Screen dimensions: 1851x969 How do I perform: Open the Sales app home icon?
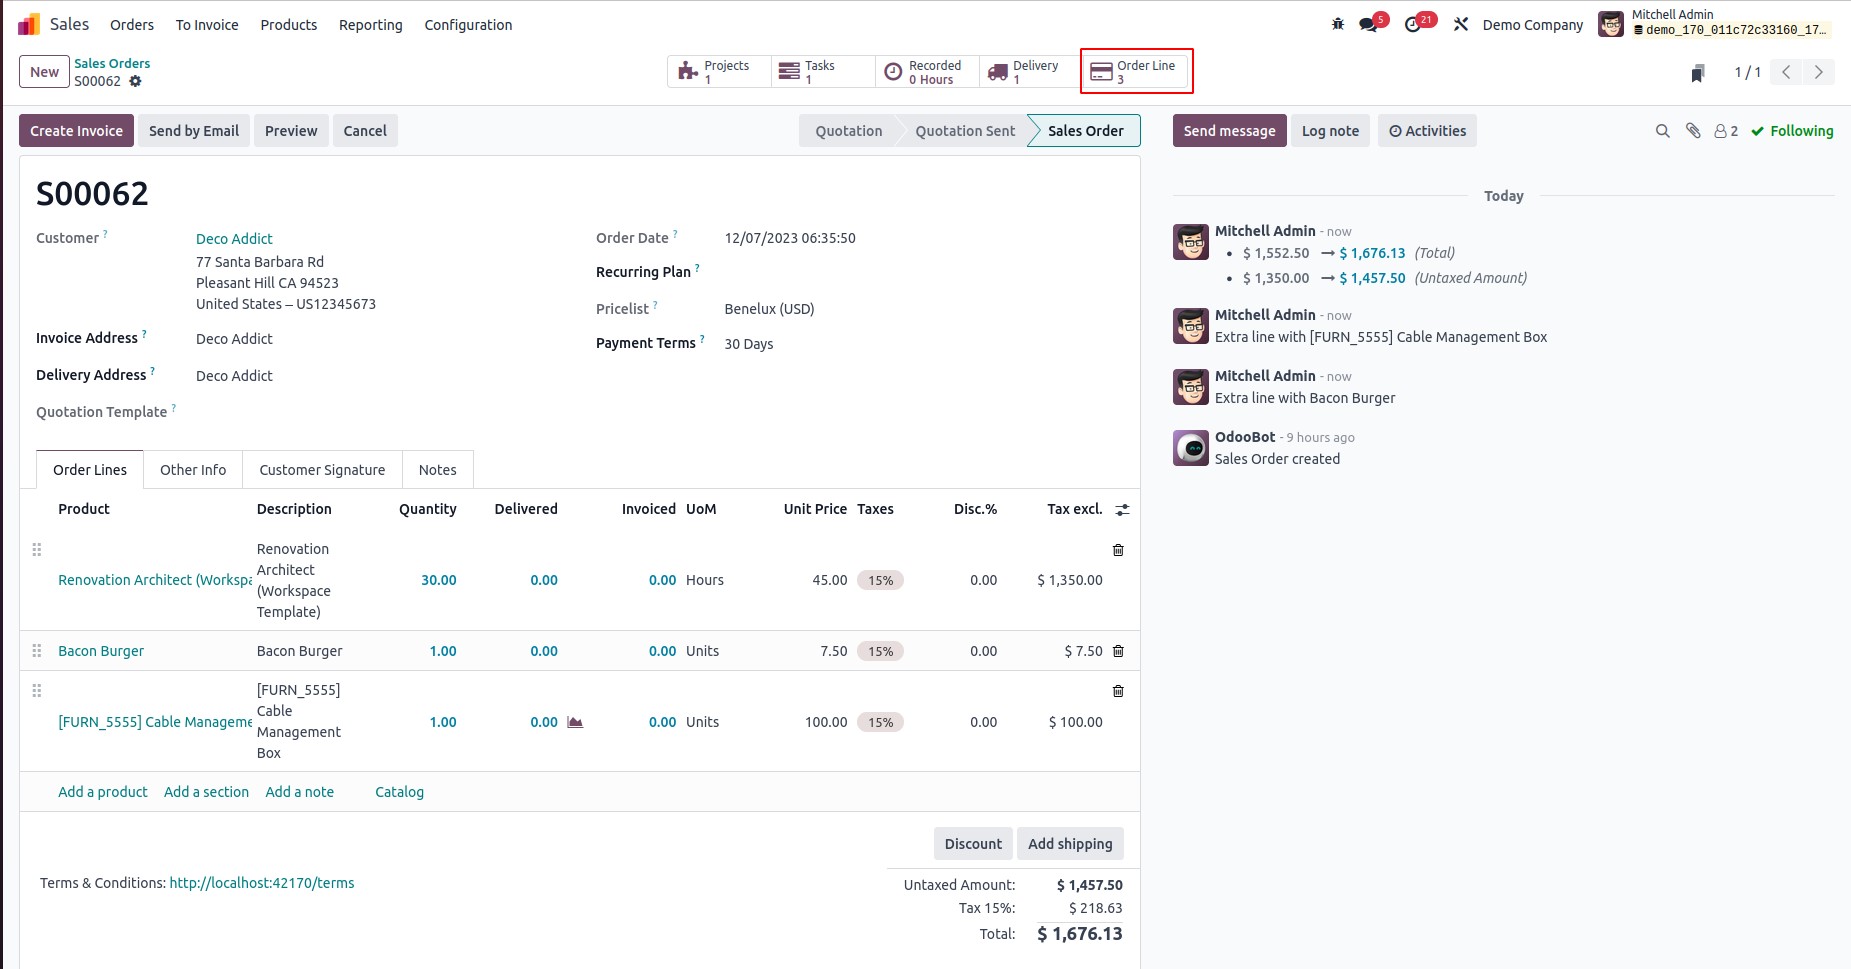click(29, 24)
